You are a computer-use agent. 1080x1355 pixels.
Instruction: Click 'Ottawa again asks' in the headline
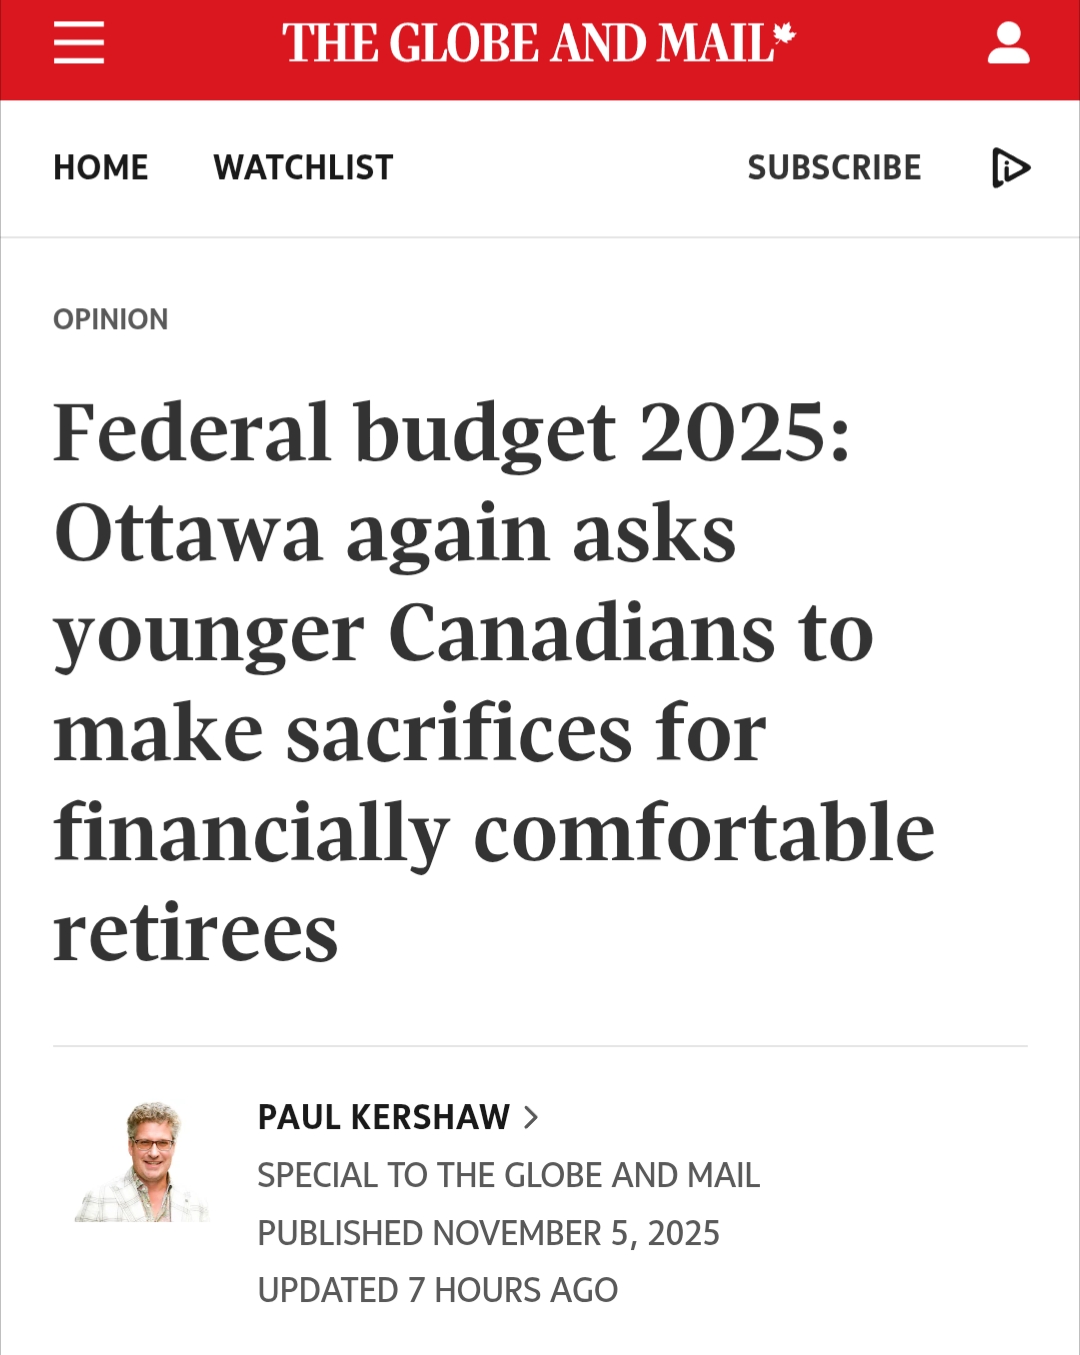(x=395, y=532)
